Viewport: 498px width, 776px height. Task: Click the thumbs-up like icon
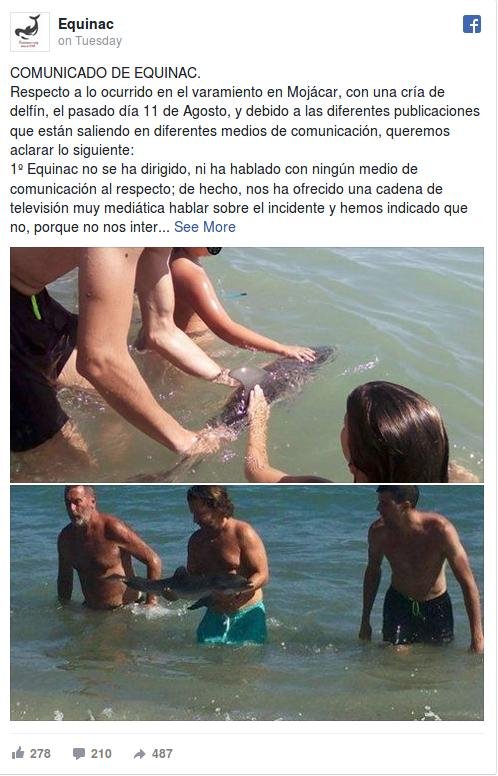[18, 753]
